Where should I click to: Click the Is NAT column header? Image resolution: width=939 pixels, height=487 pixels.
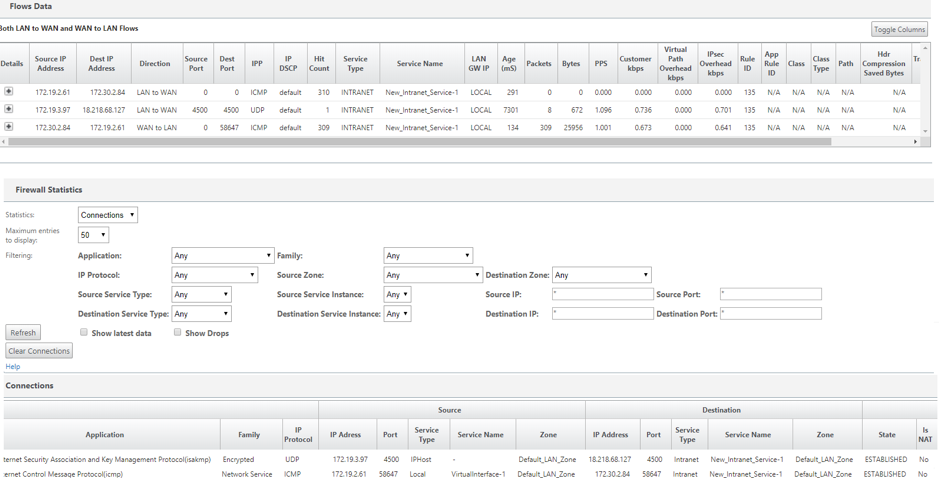925,435
